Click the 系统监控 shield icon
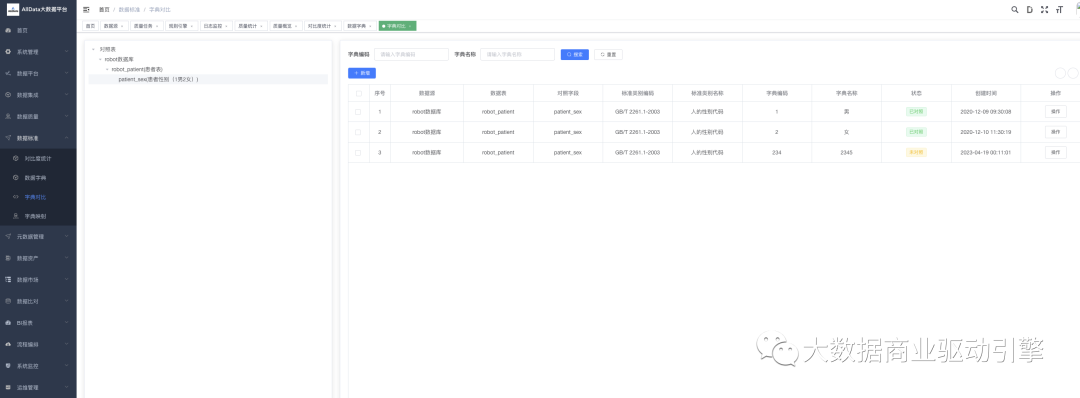Viewport: 1080px width, 398px height. point(8,365)
